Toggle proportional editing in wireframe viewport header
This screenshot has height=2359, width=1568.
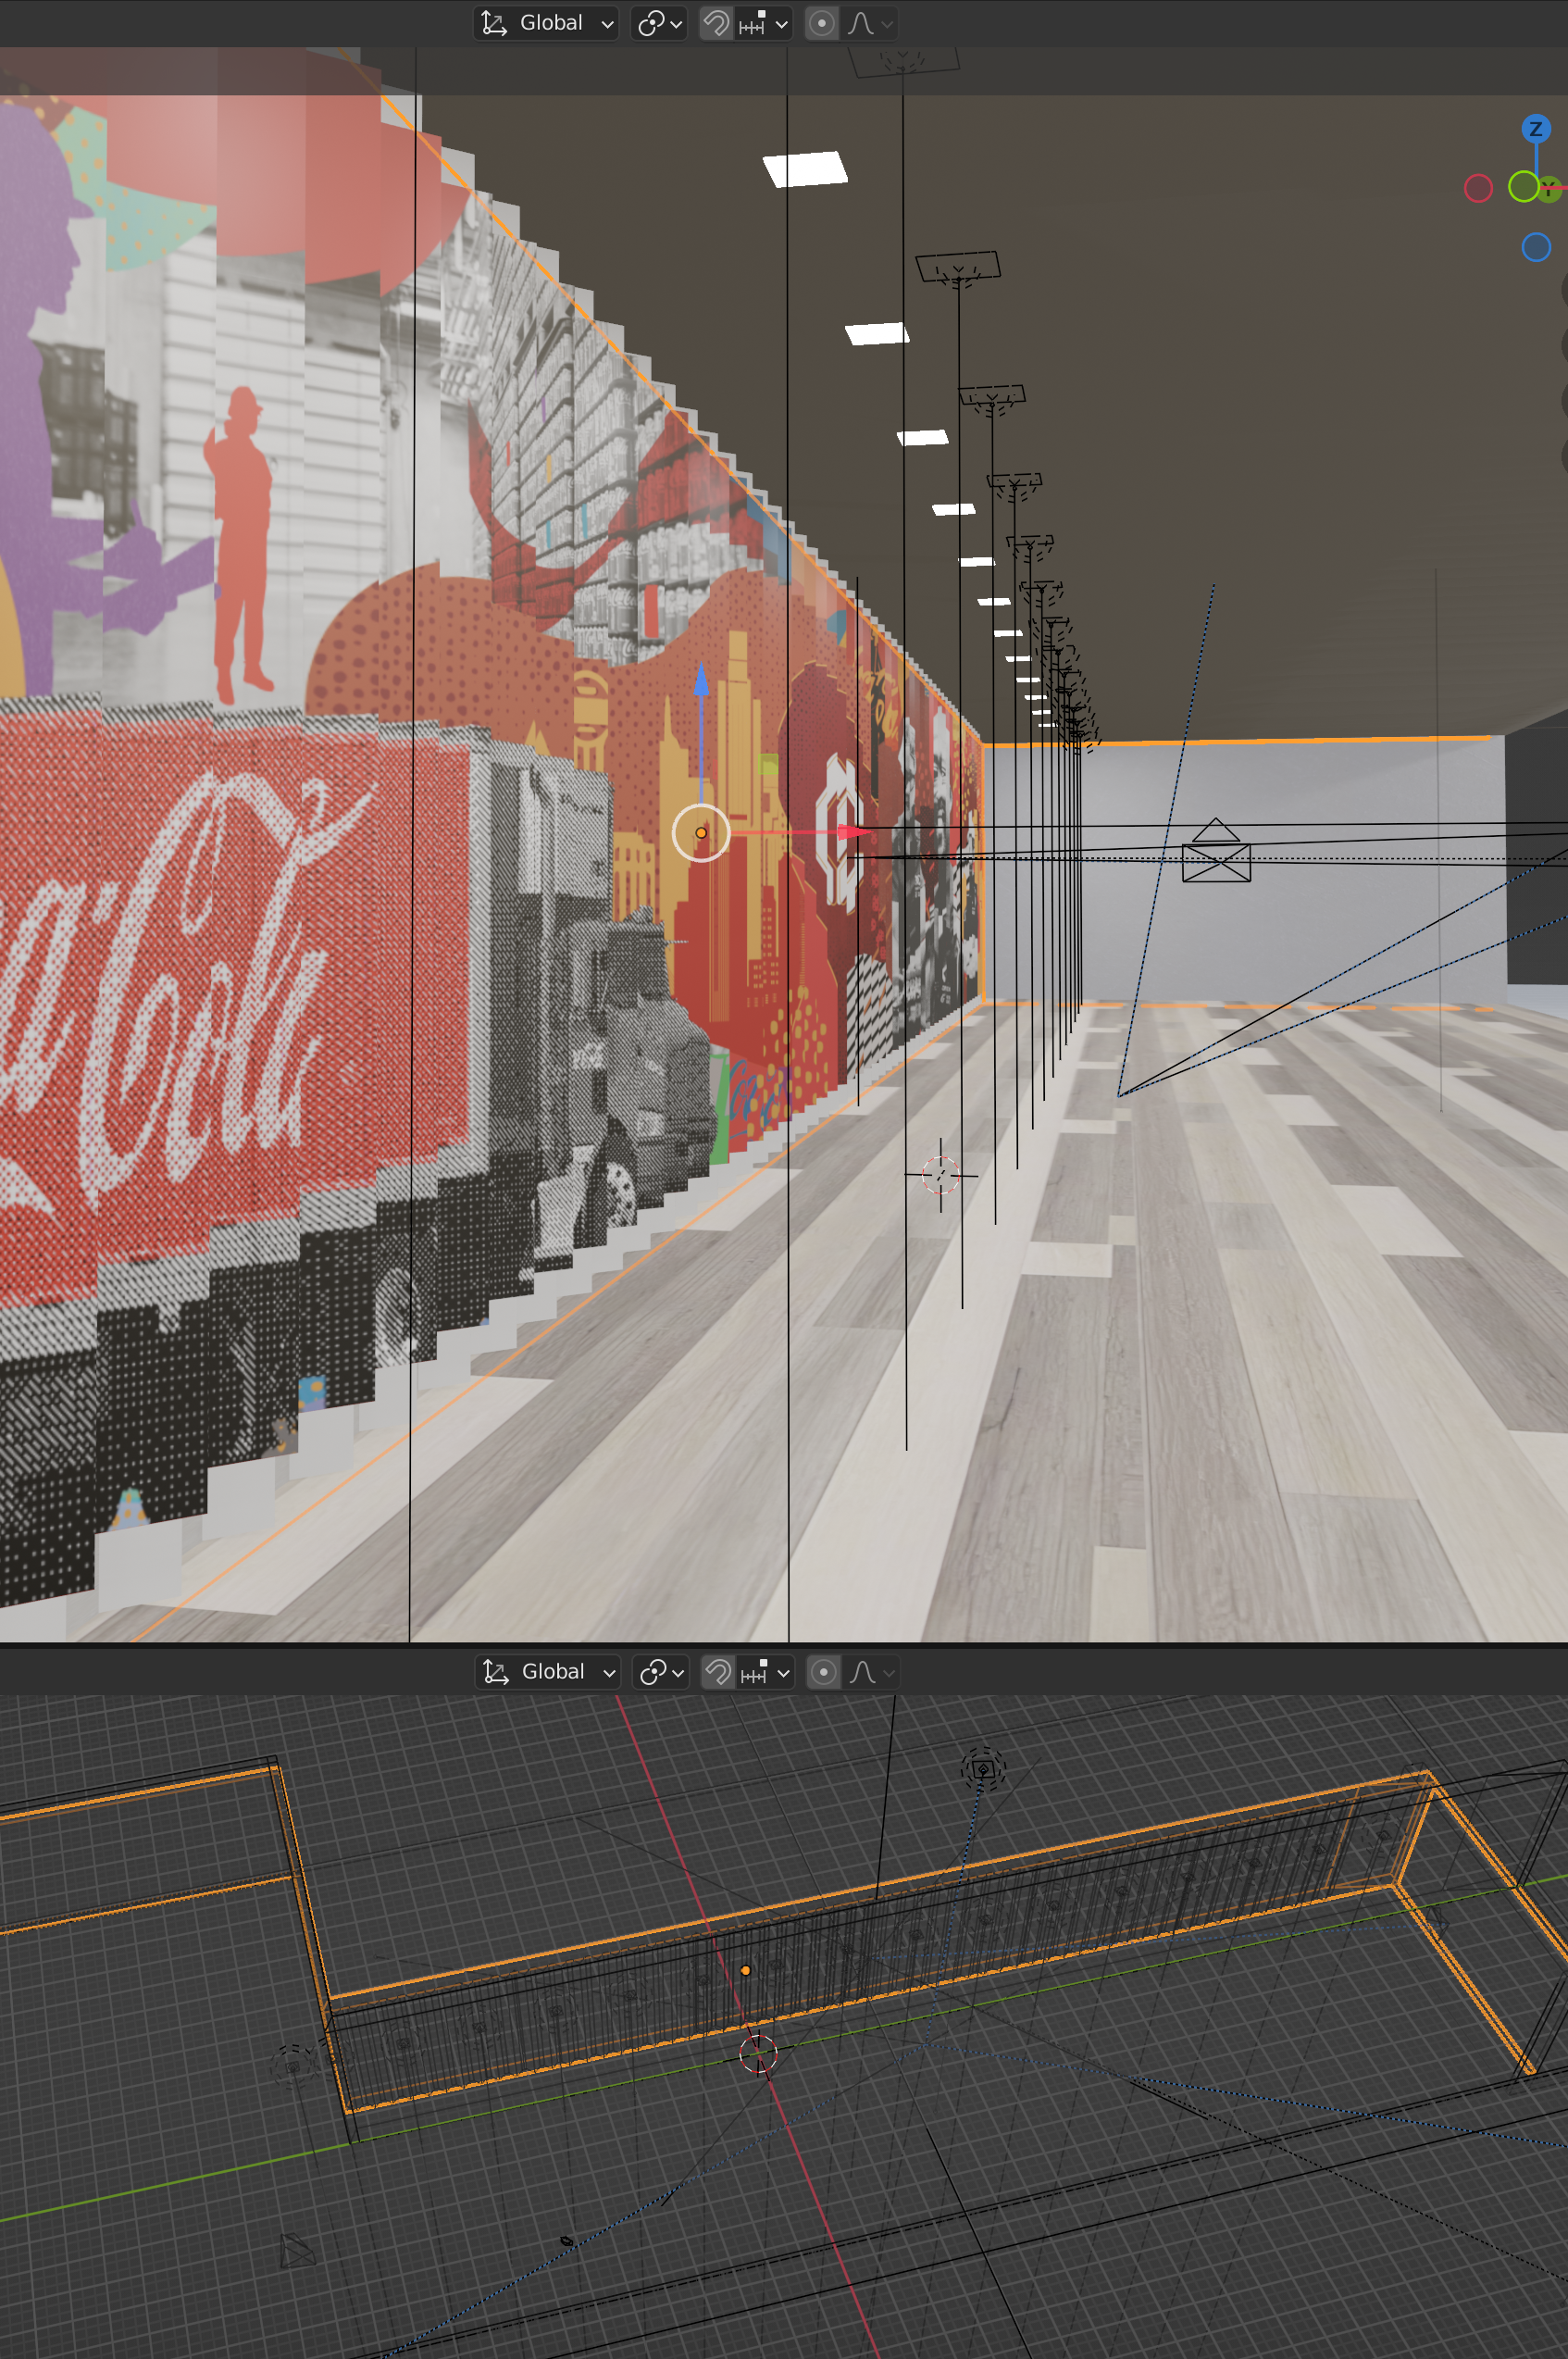coord(823,1672)
